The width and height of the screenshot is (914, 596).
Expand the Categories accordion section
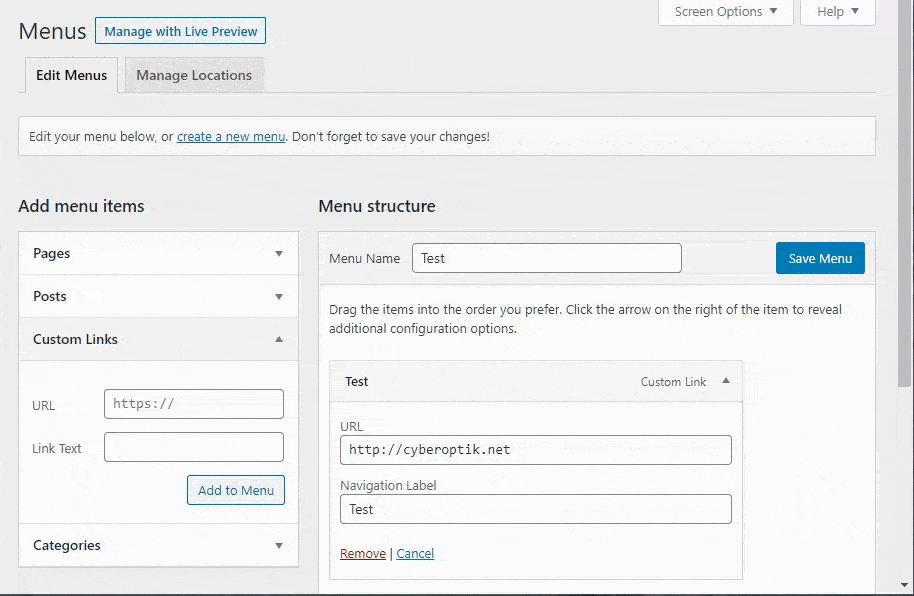tap(157, 545)
